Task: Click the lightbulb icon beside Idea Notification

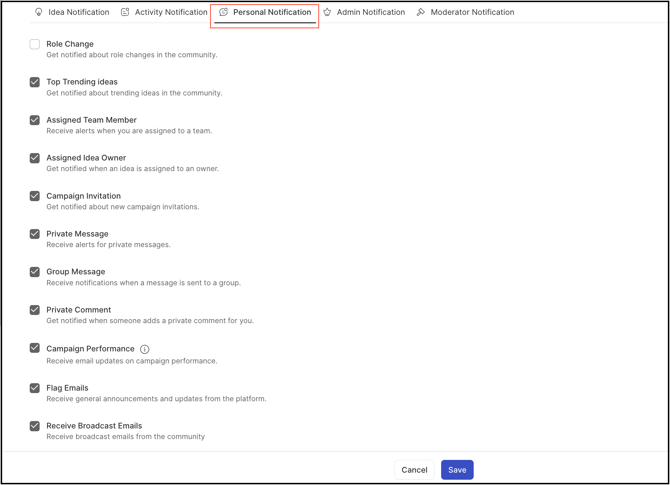Action: point(39,13)
